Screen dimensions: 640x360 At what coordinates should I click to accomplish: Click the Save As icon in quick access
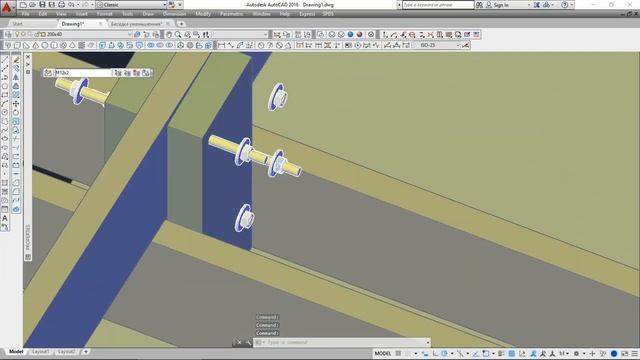point(51,5)
